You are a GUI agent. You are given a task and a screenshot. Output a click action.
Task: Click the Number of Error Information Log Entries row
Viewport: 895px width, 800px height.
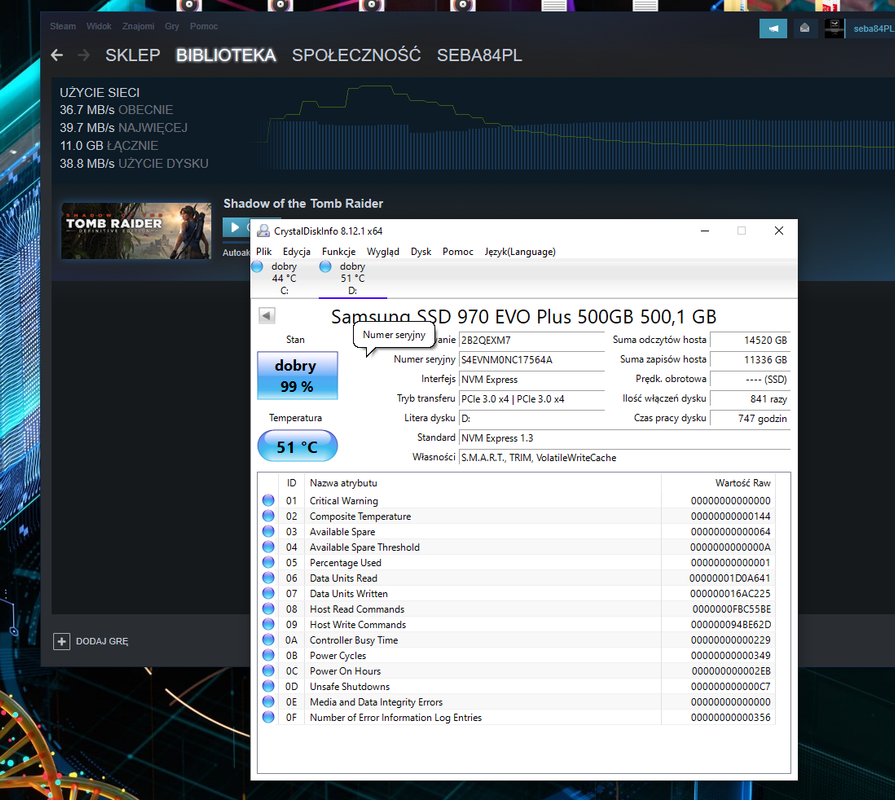point(517,717)
